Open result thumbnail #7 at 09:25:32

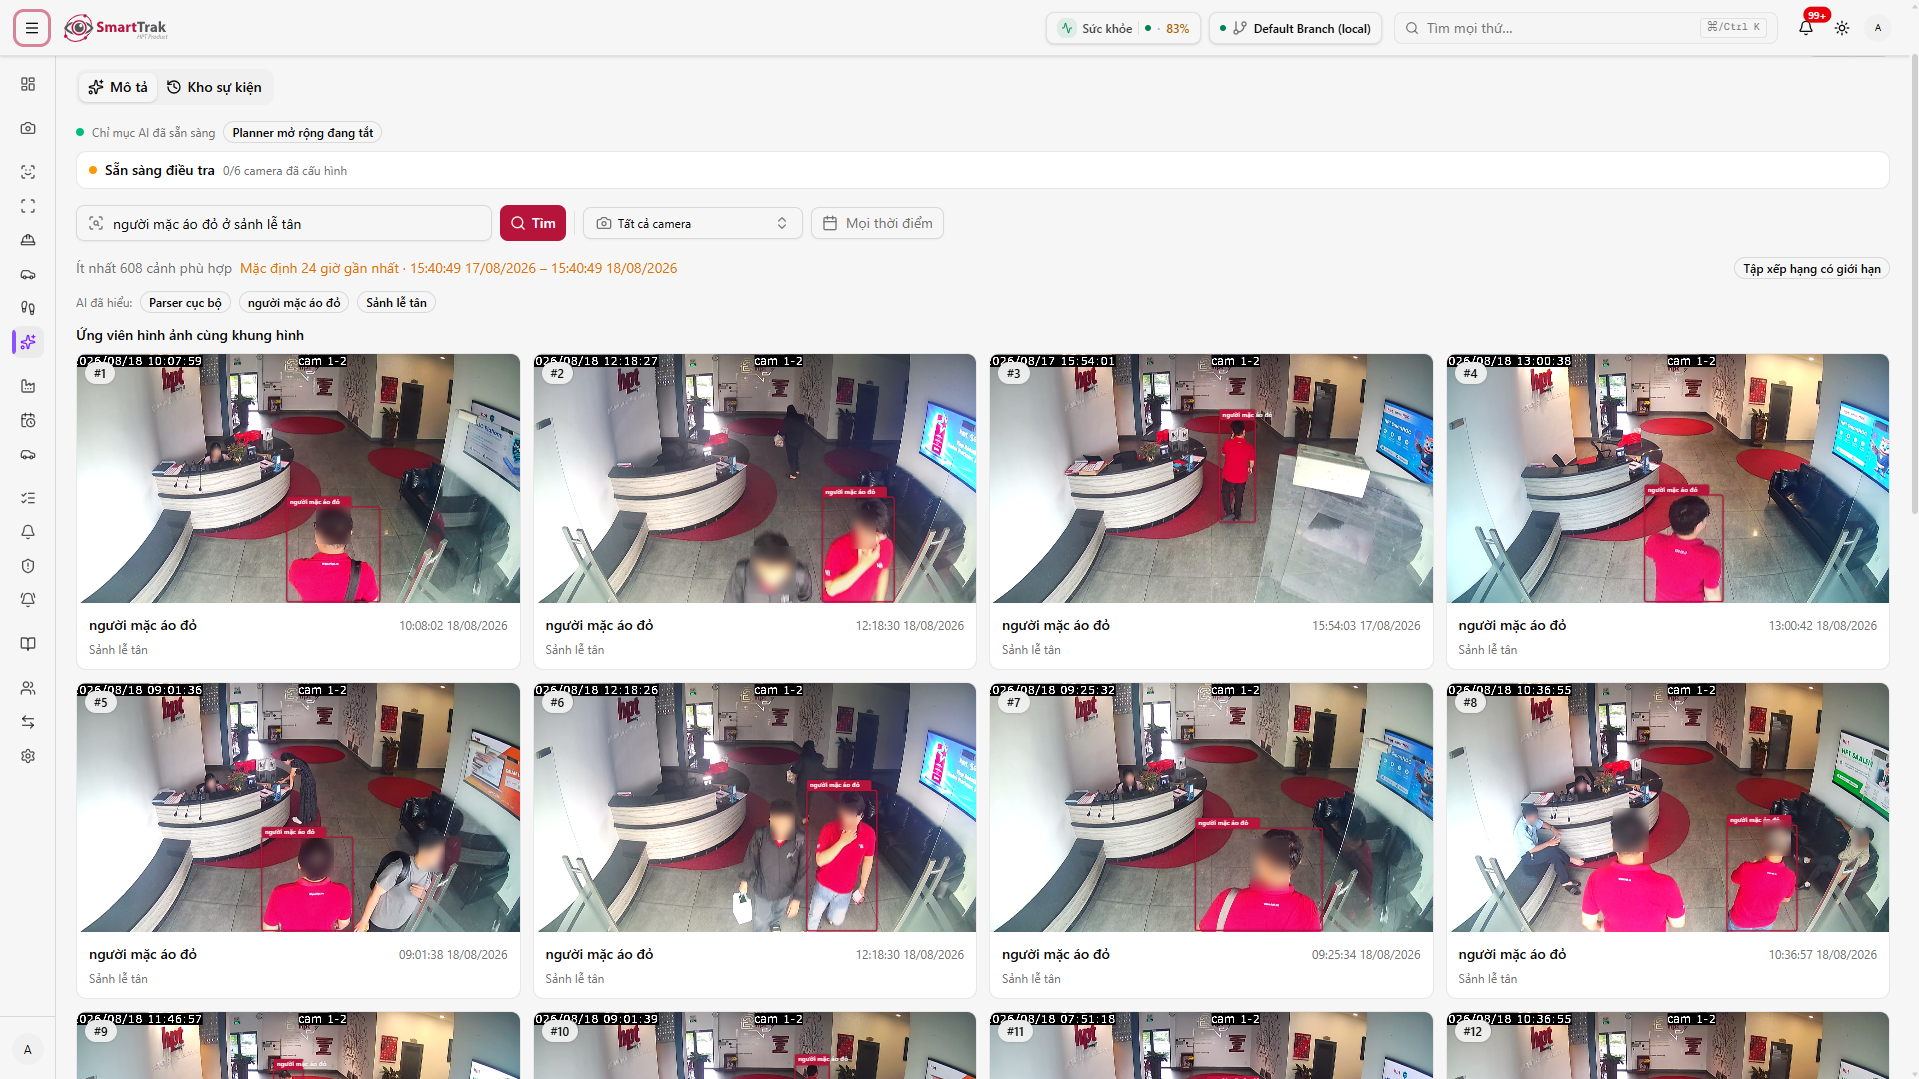(1211, 807)
